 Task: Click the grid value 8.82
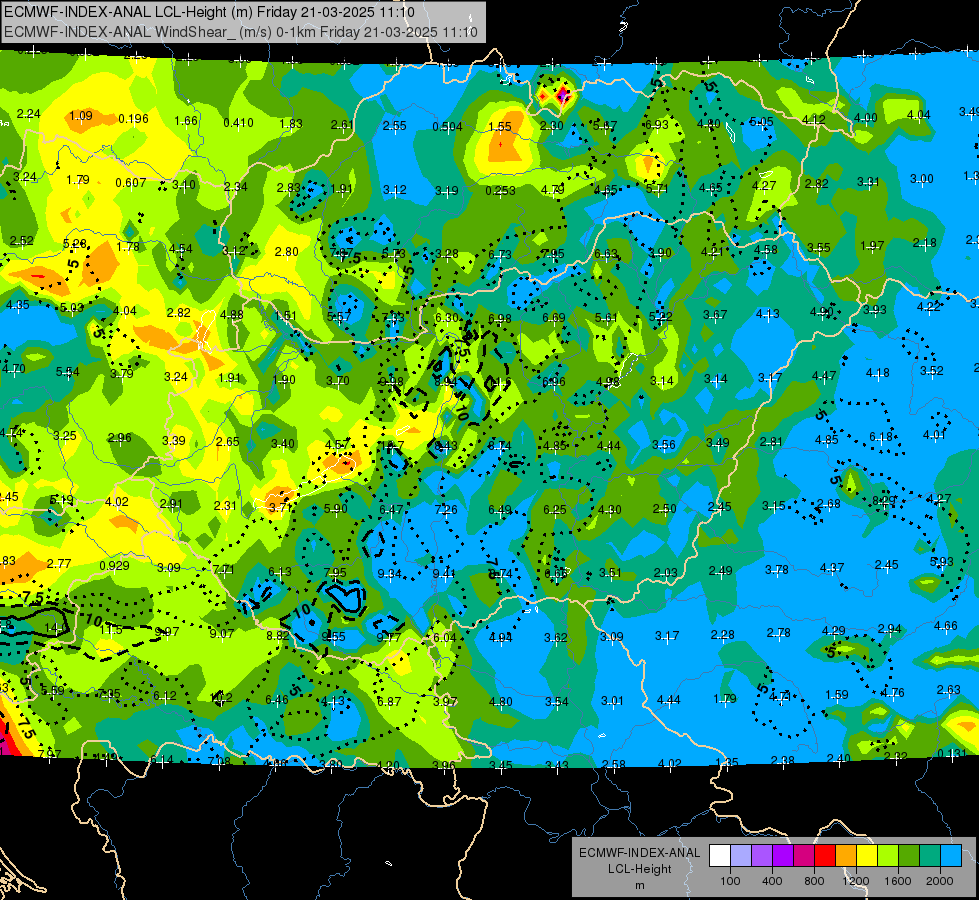tap(278, 635)
